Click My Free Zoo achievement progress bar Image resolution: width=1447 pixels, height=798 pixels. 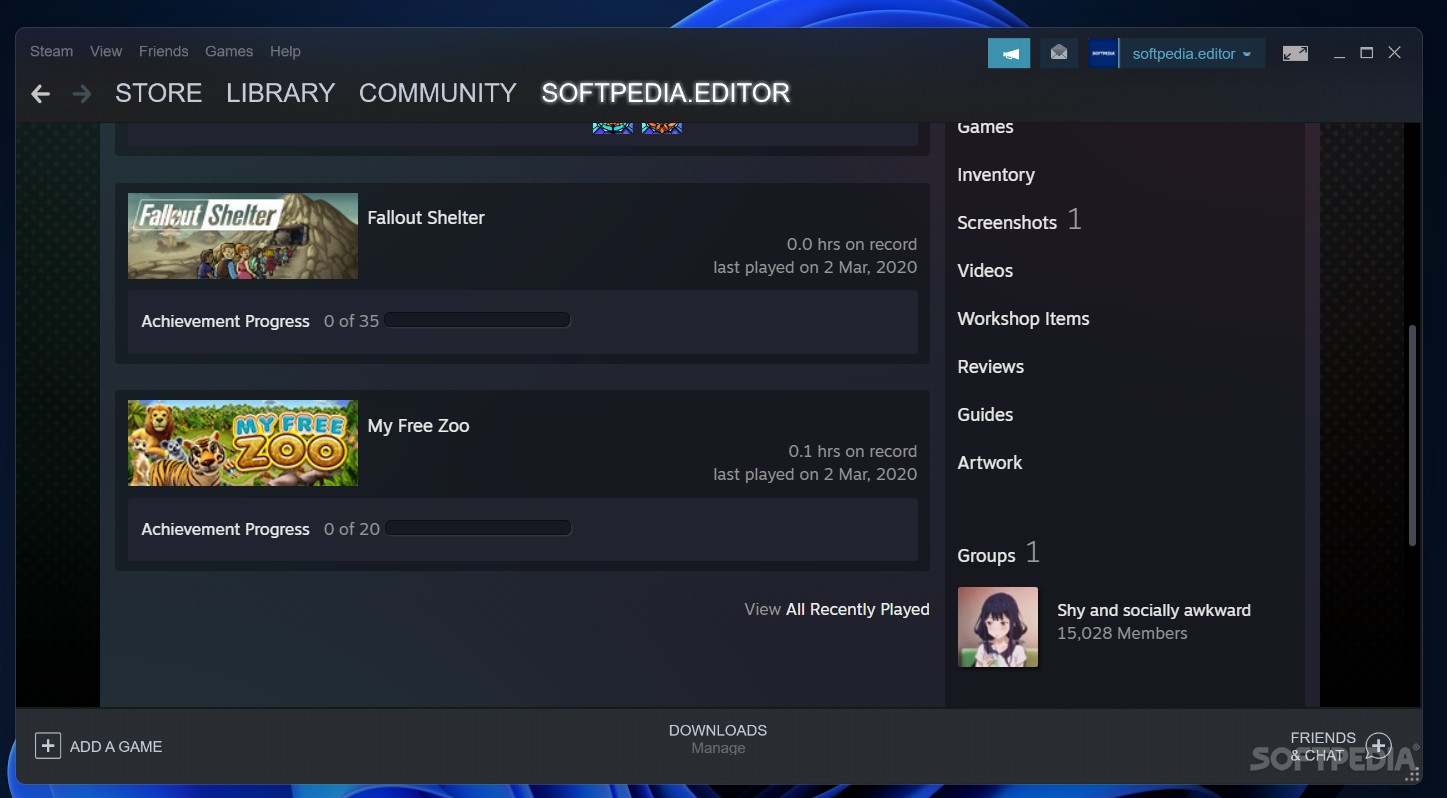pos(478,528)
